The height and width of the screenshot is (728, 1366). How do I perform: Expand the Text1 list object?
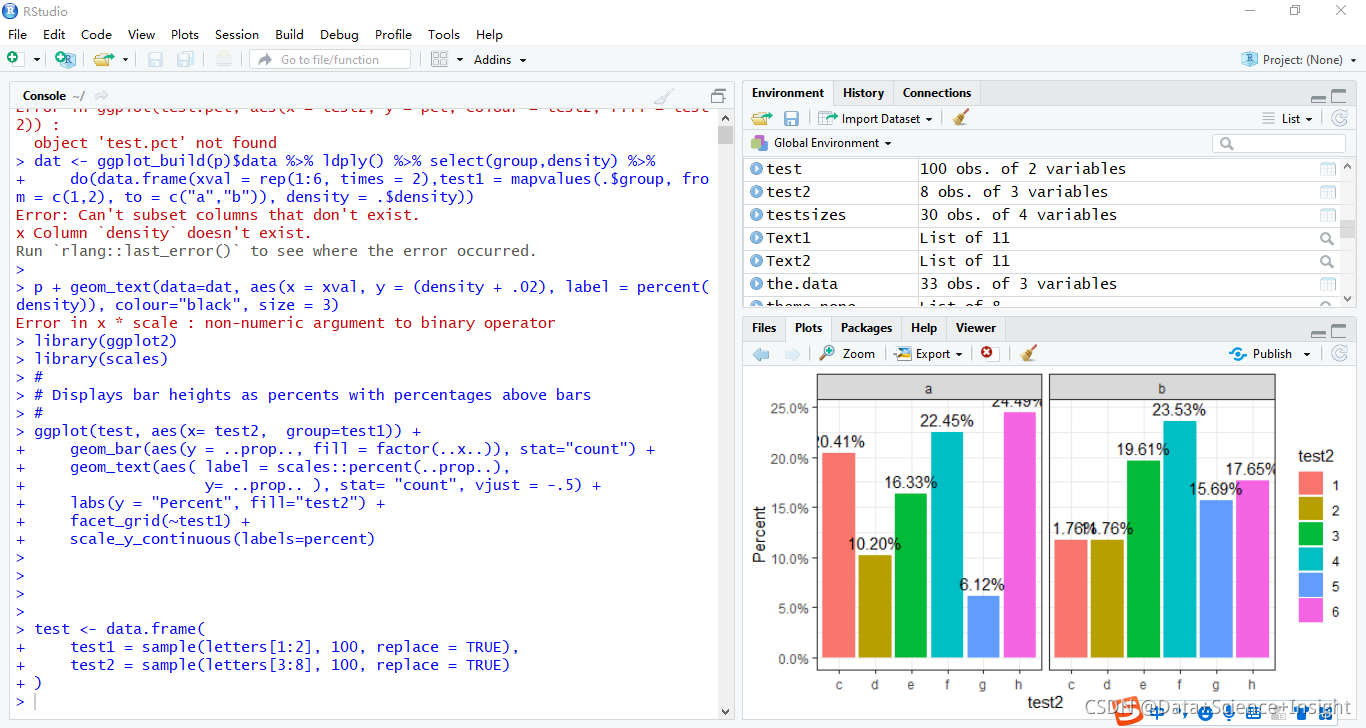click(757, 238)
